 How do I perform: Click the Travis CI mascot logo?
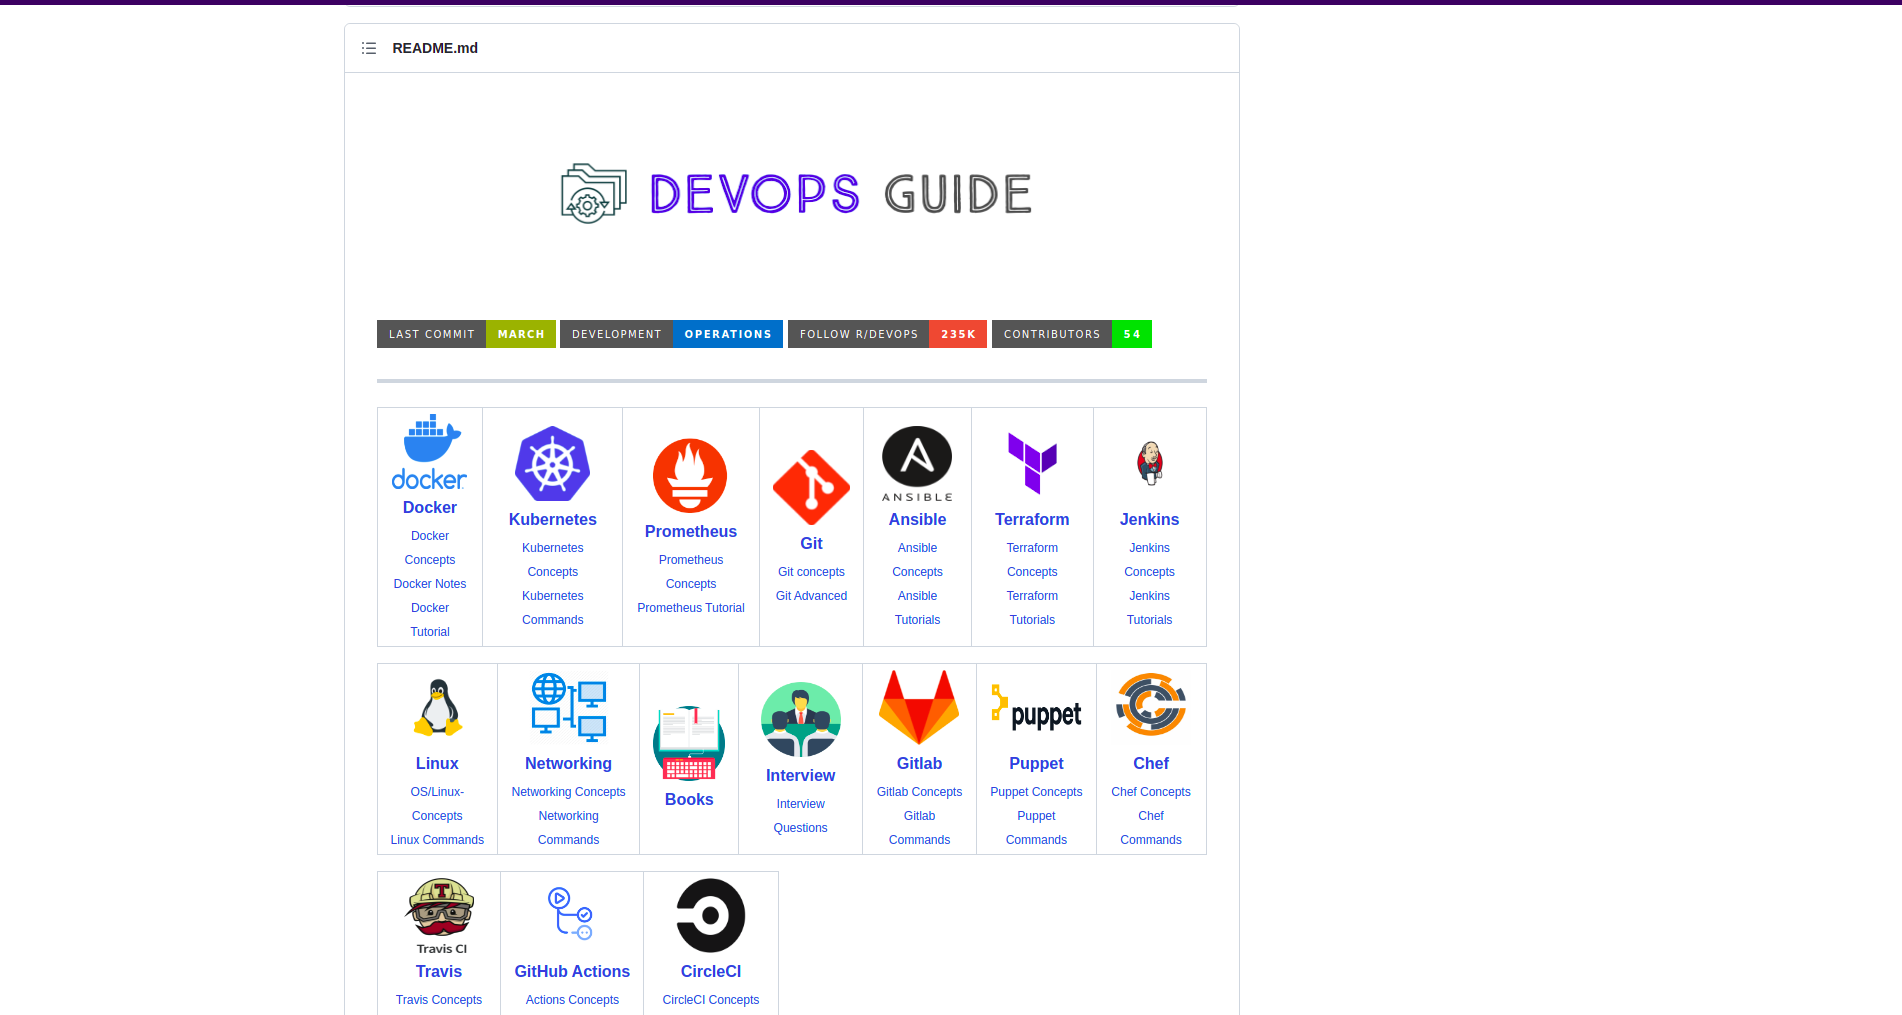439,916
